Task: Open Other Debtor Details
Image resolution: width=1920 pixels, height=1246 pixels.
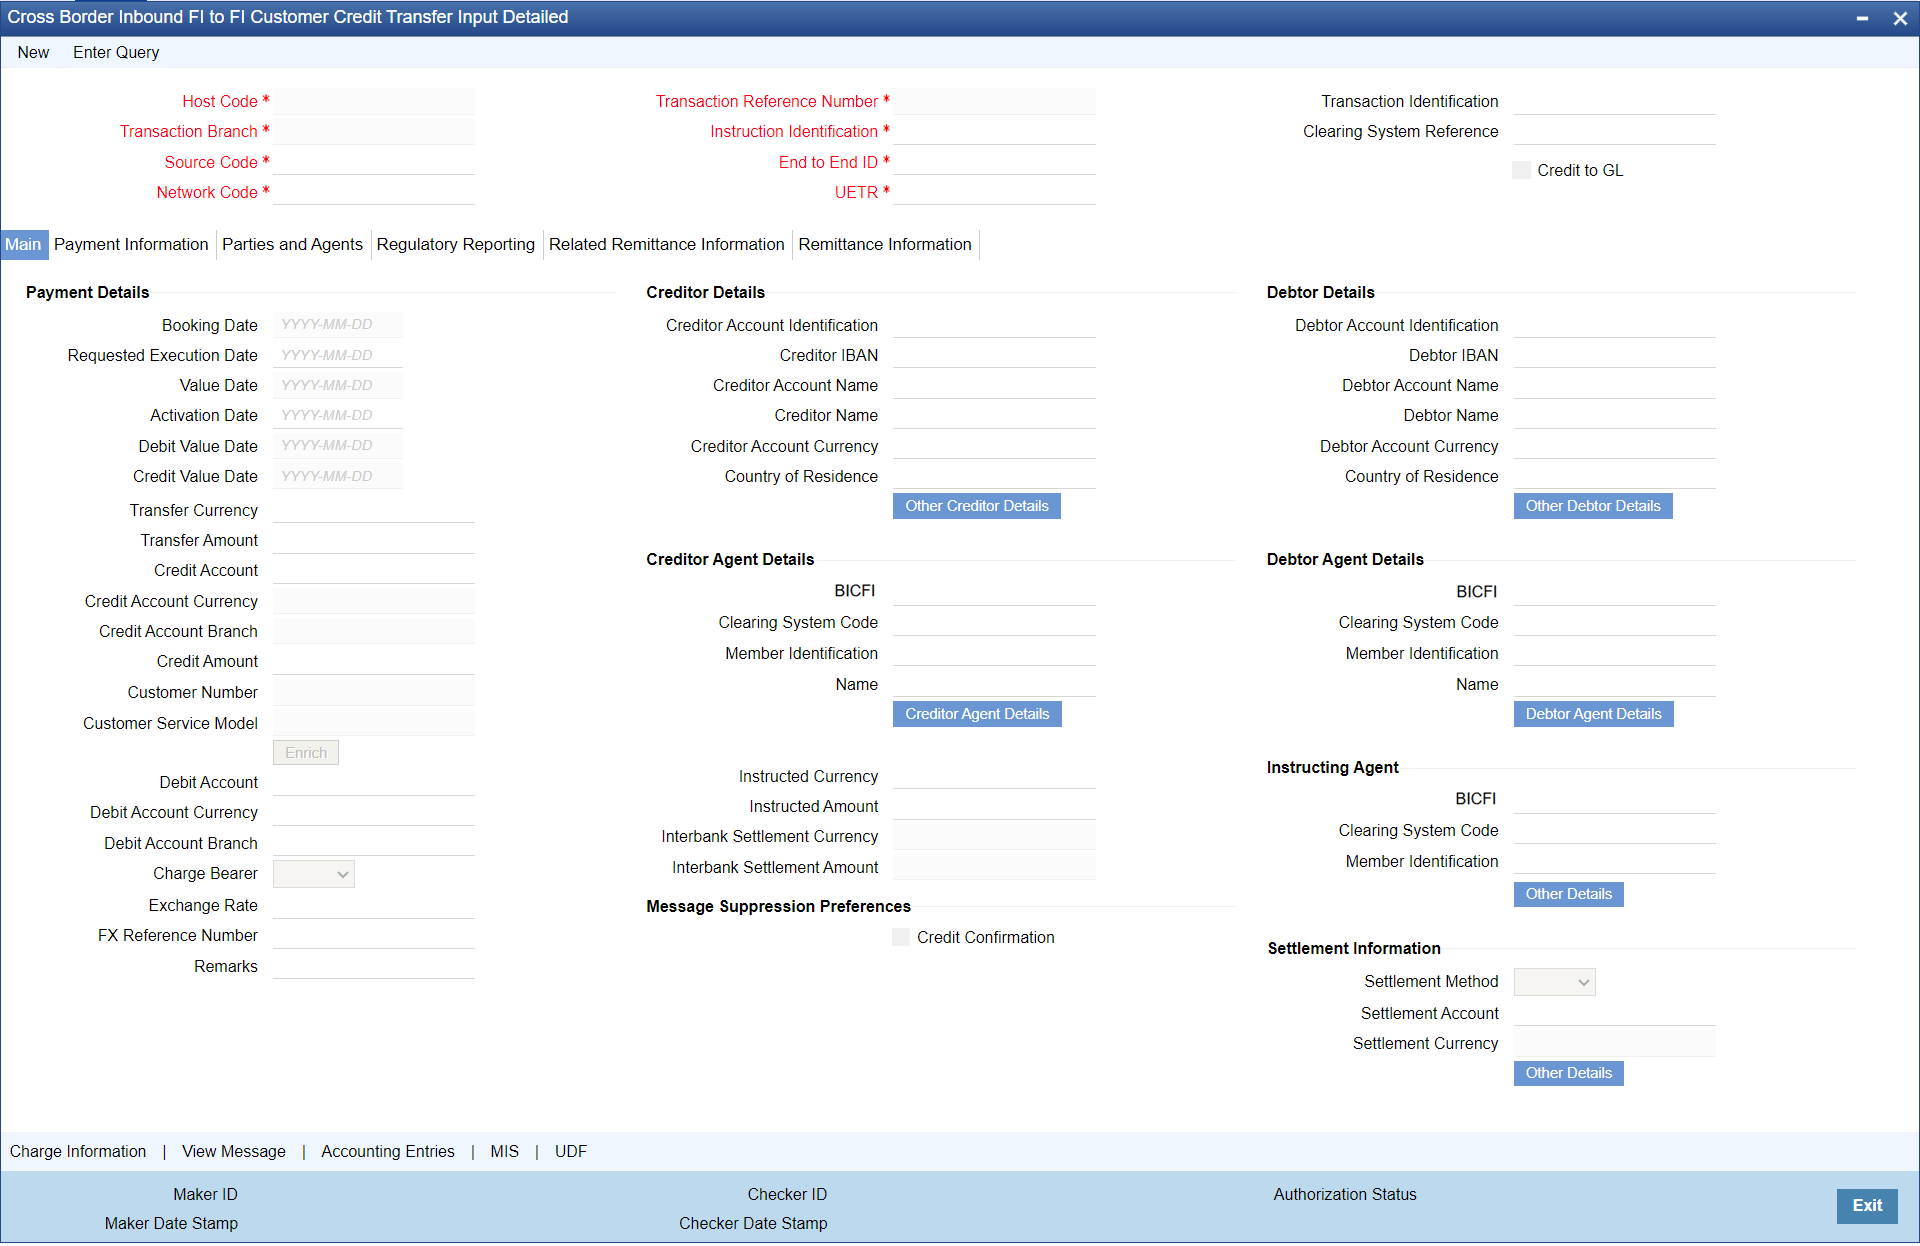Action: 1592,506
